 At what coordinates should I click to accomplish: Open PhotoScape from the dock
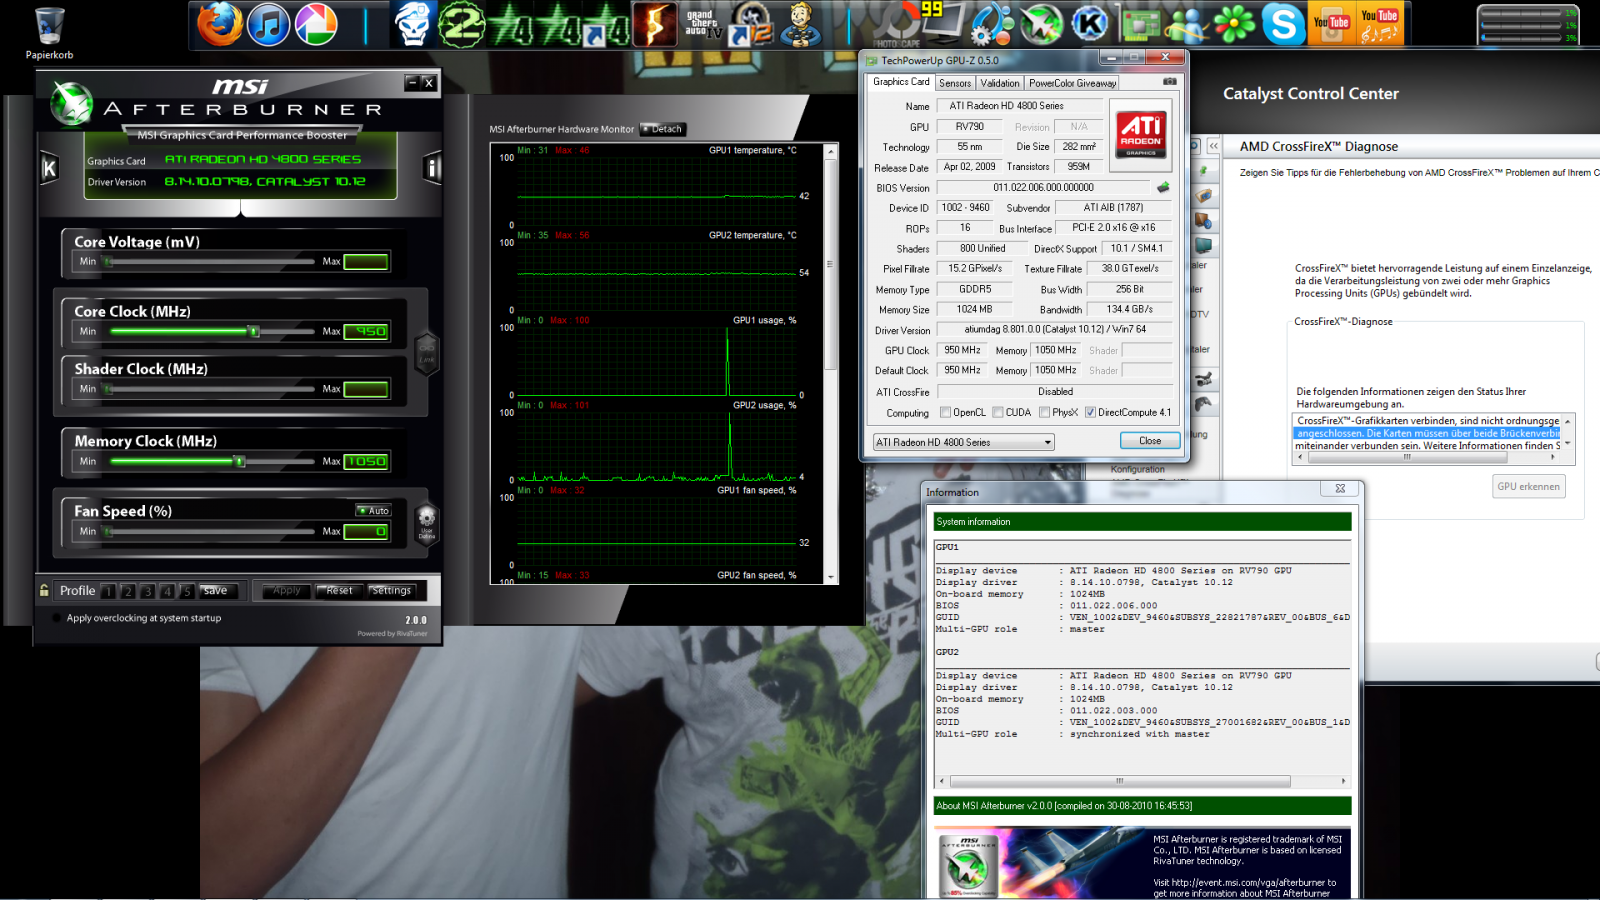click(x=896, y=24)
